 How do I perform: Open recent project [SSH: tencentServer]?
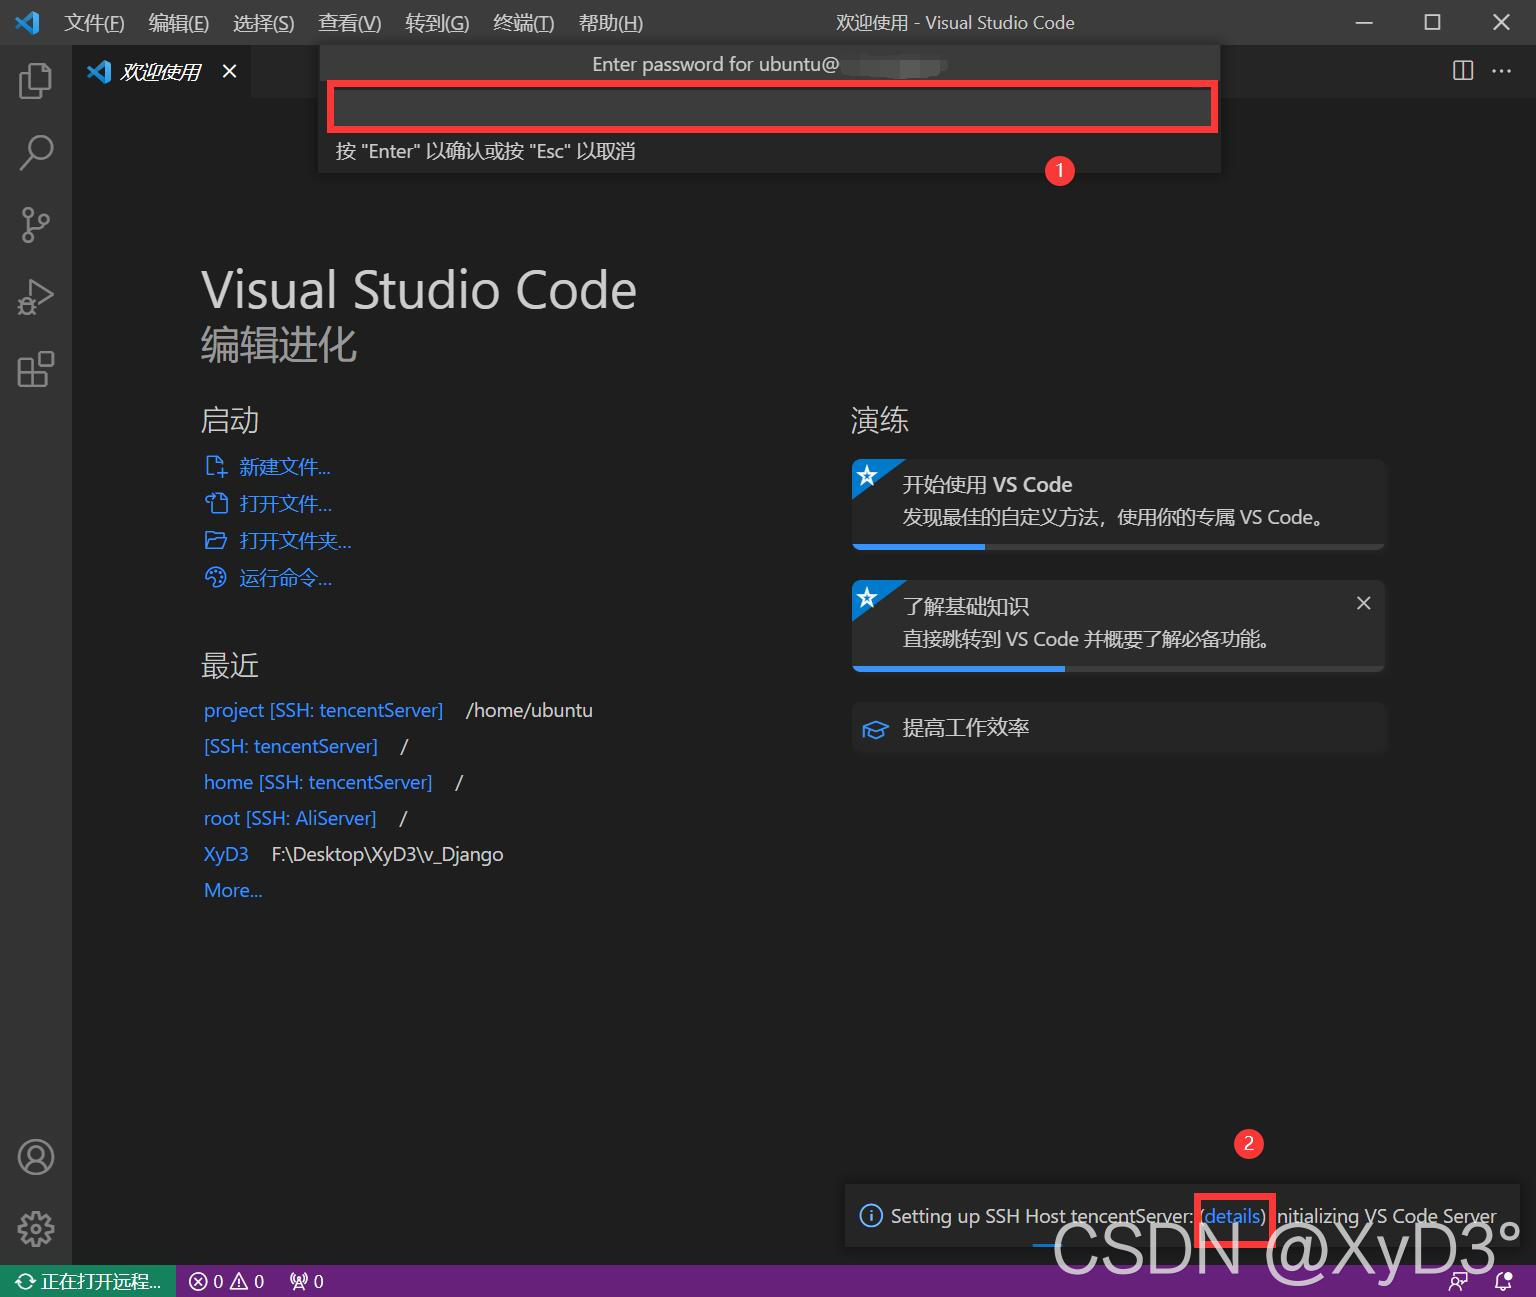[x=323, y=710]
